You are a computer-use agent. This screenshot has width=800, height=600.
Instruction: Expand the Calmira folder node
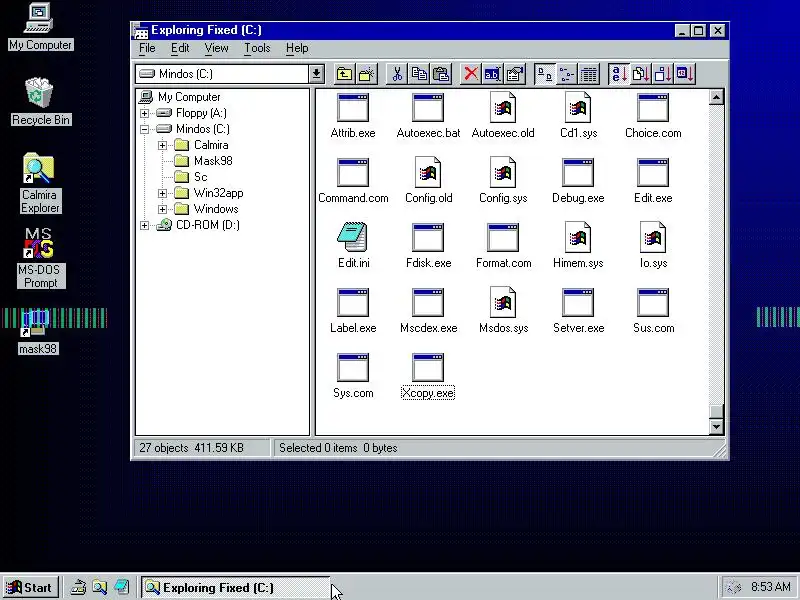click(x=162, y=145)
